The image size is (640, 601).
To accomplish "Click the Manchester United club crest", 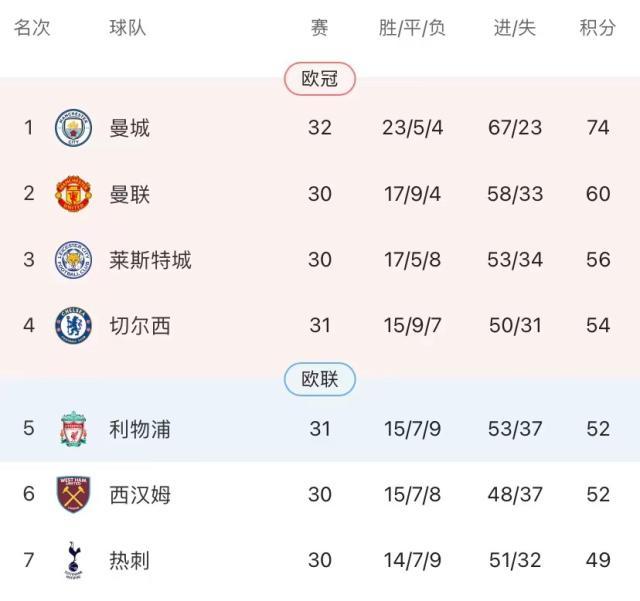I will pos(73,193).
